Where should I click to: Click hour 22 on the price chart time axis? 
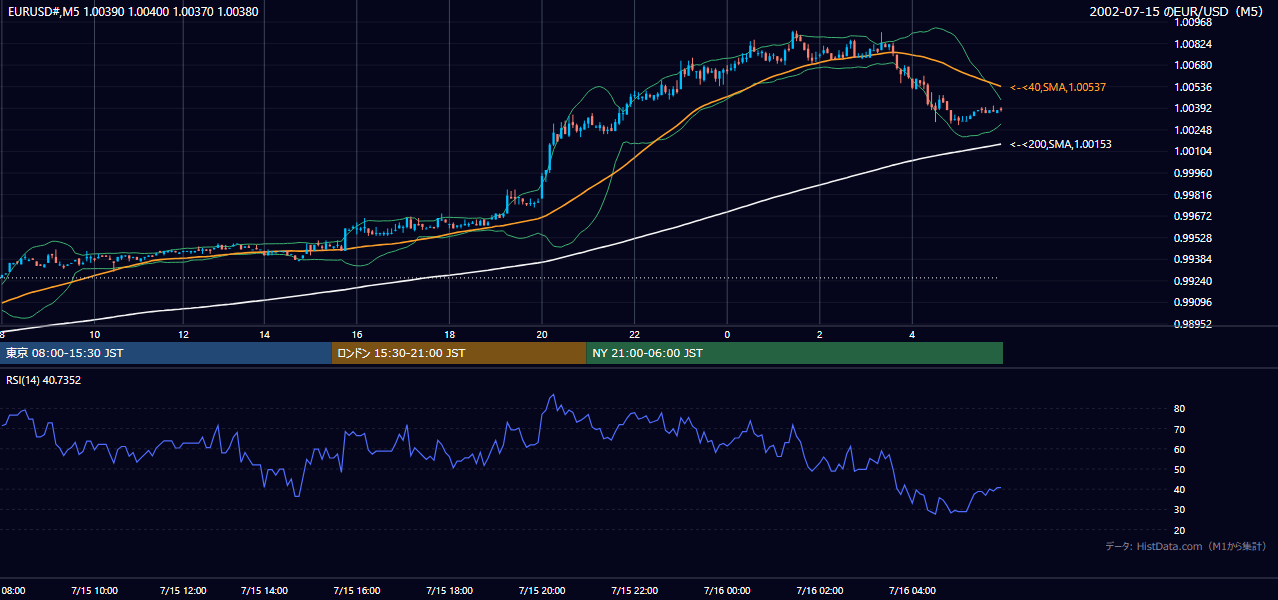(634, 334)
